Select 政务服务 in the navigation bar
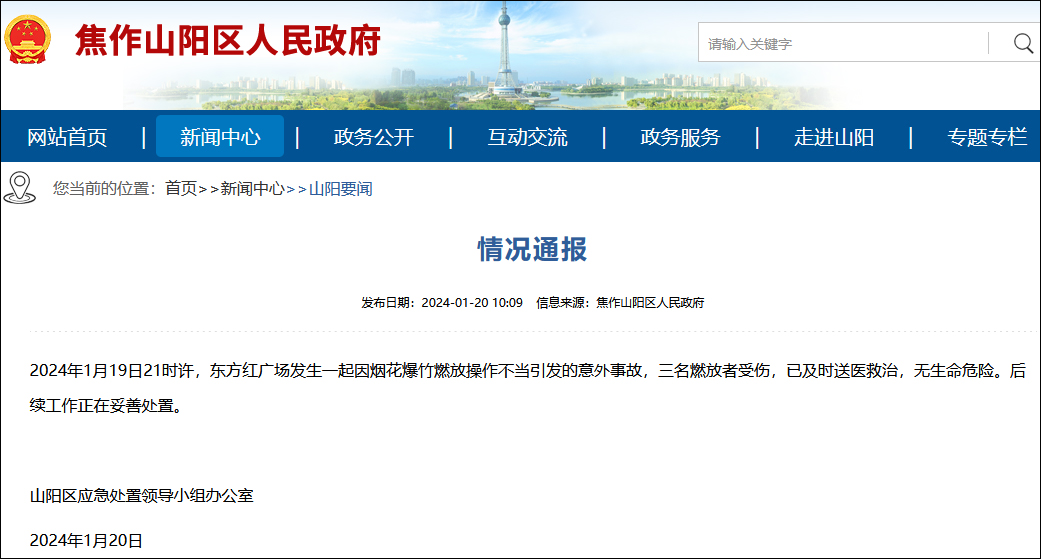Image resolution: width=1041 pixels, height=559 pixels. [x=681, y=137]
